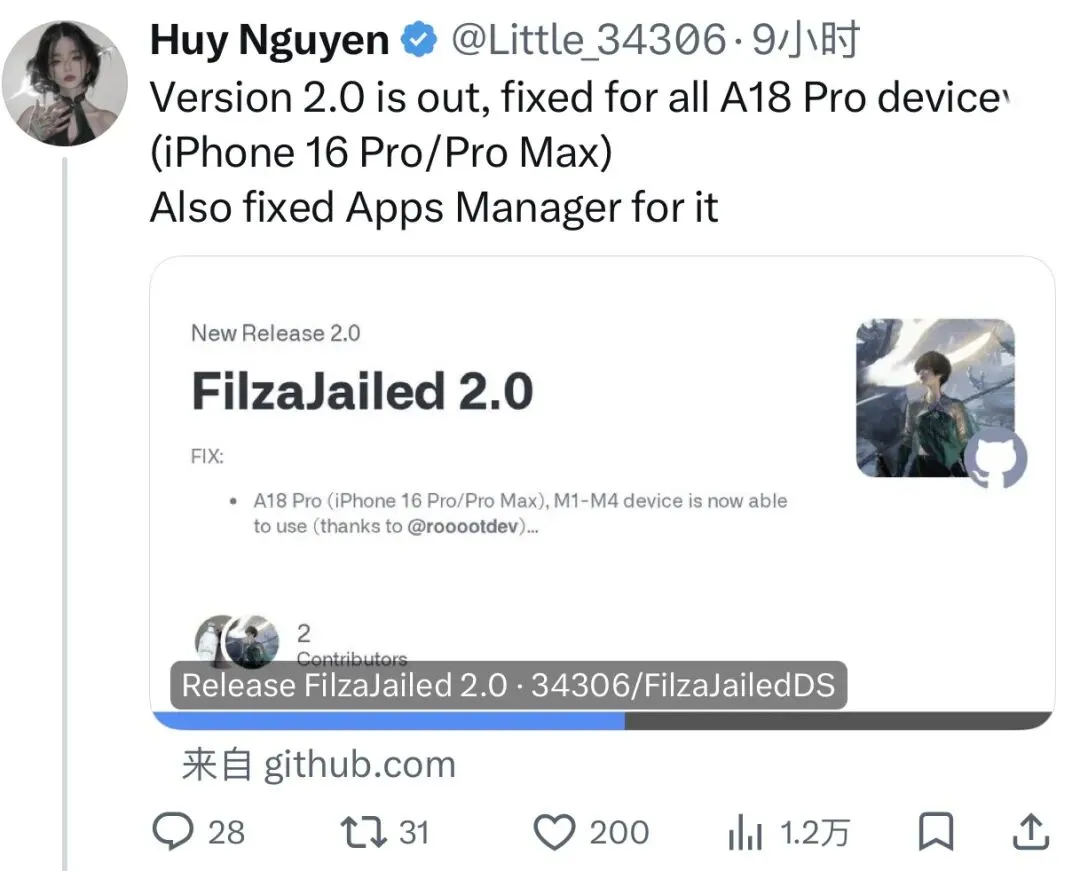
Task: Like the tweet with heart icon
Action: [x=554, y=832]
